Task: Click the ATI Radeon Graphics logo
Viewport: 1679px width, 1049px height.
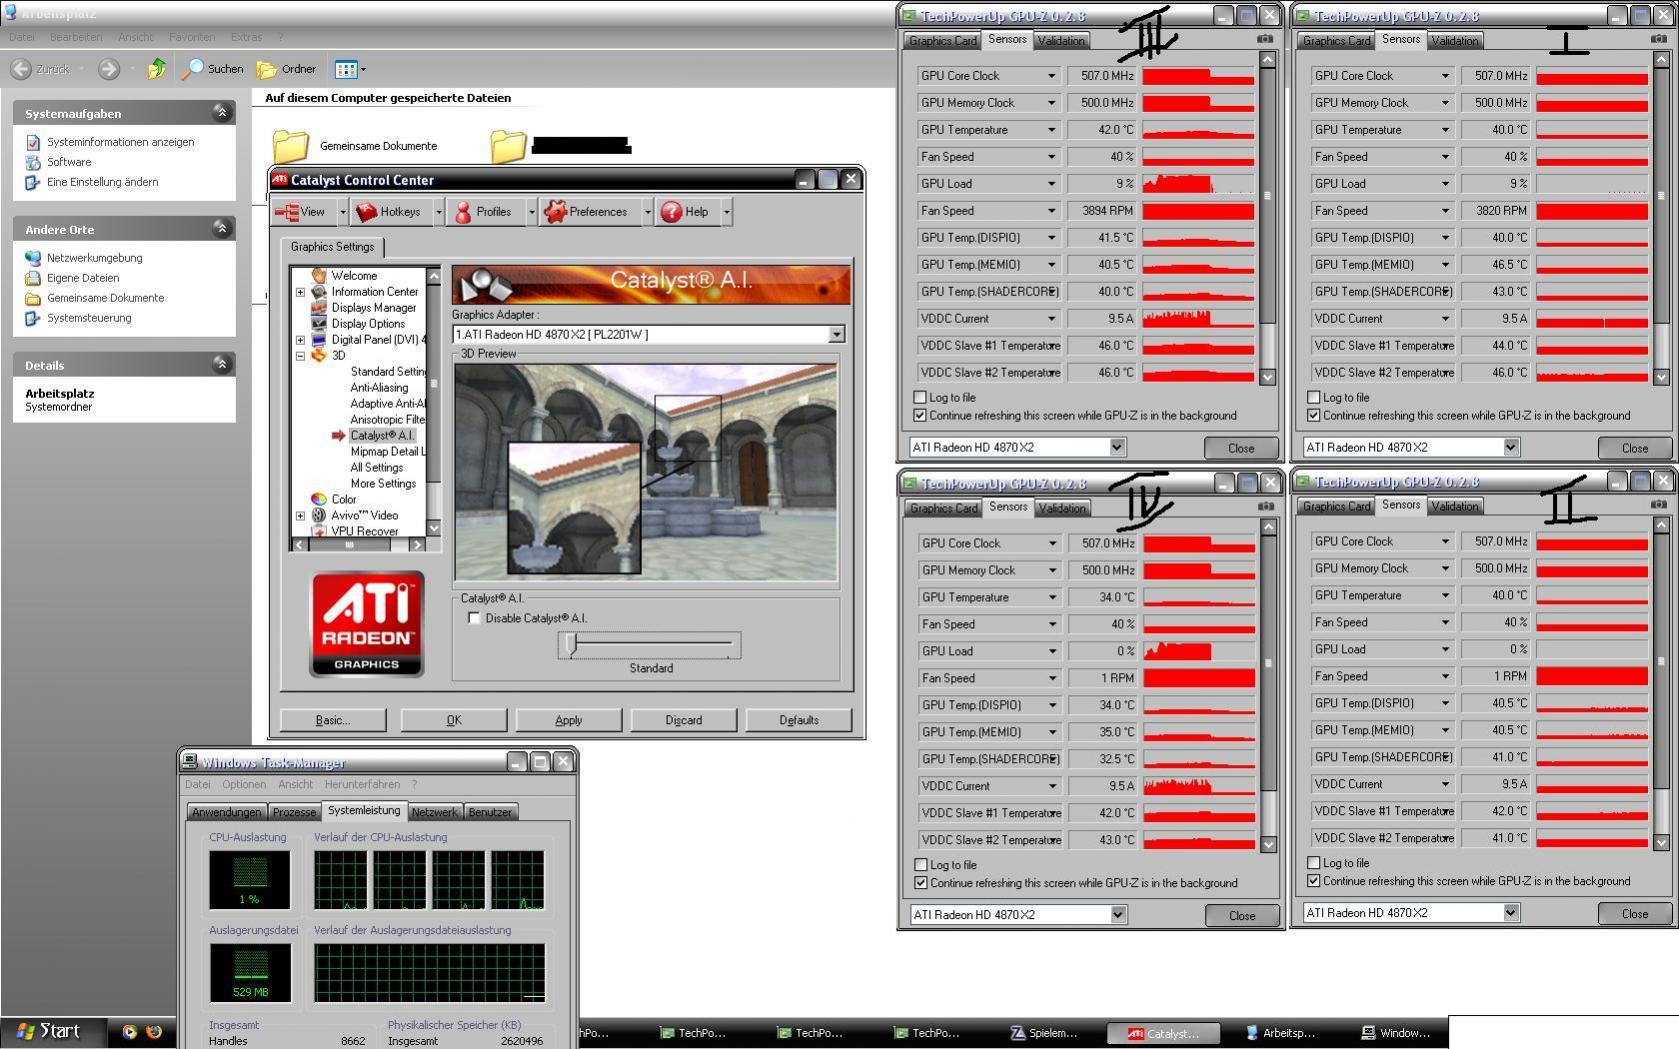Action: 367,623
